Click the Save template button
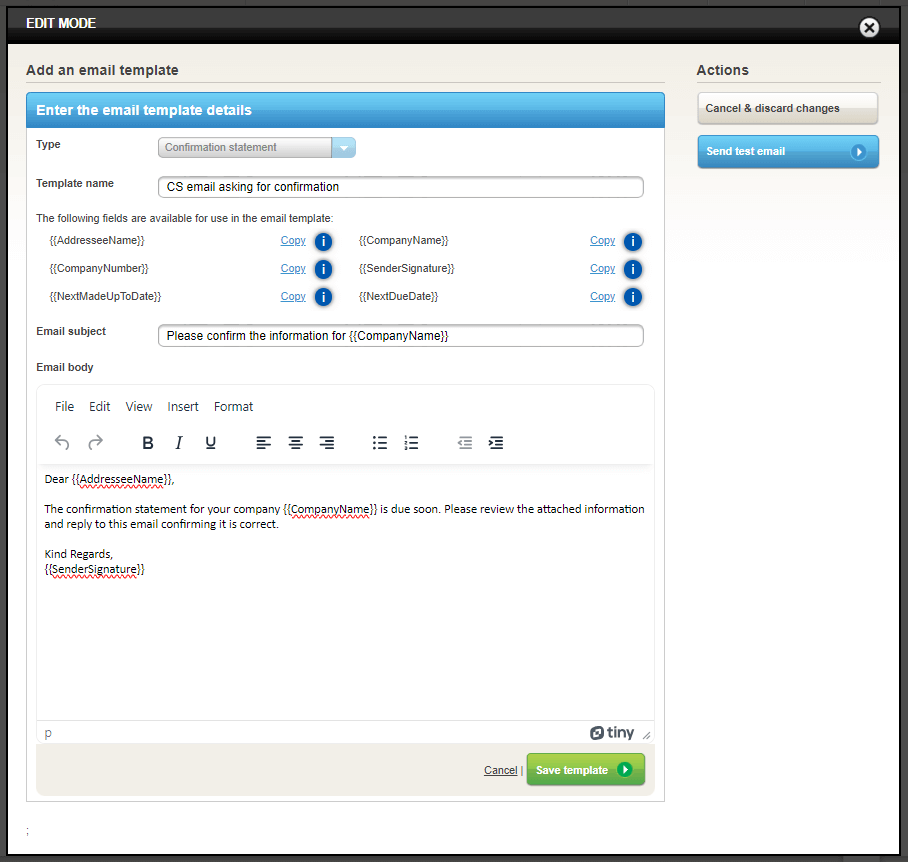The image size is (908, 862). (x=585, y=770)
